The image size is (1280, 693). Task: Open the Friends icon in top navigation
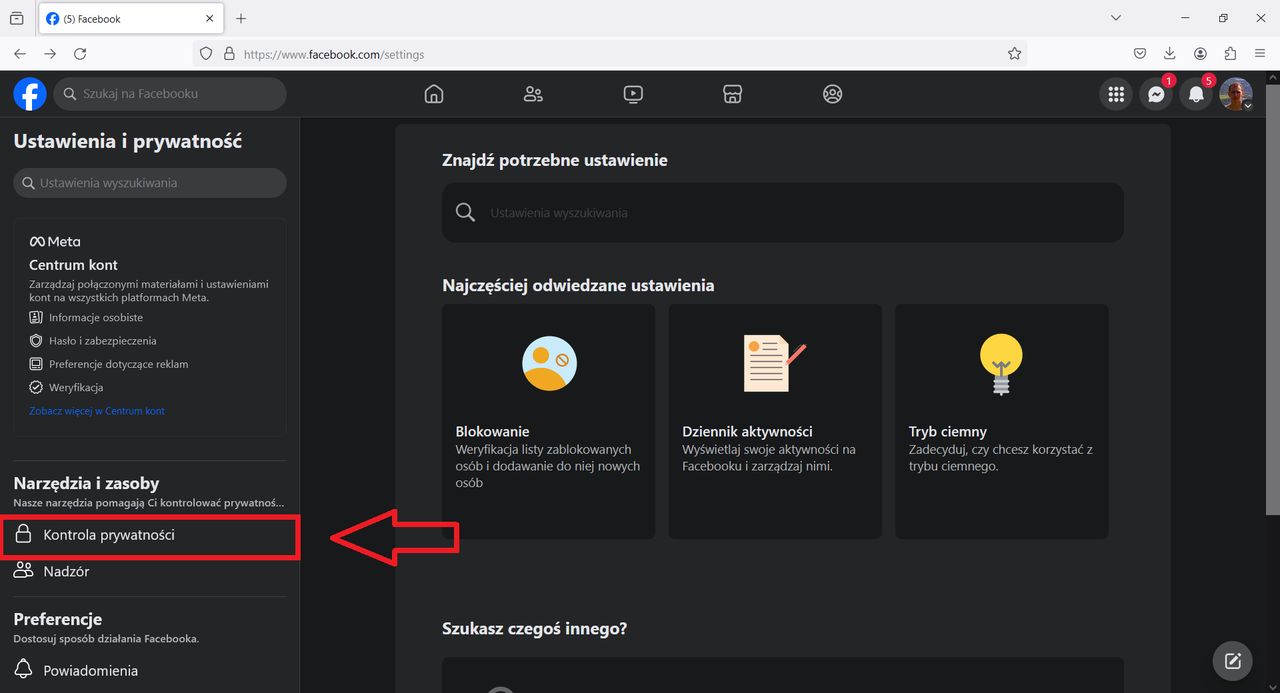[533, 94]
